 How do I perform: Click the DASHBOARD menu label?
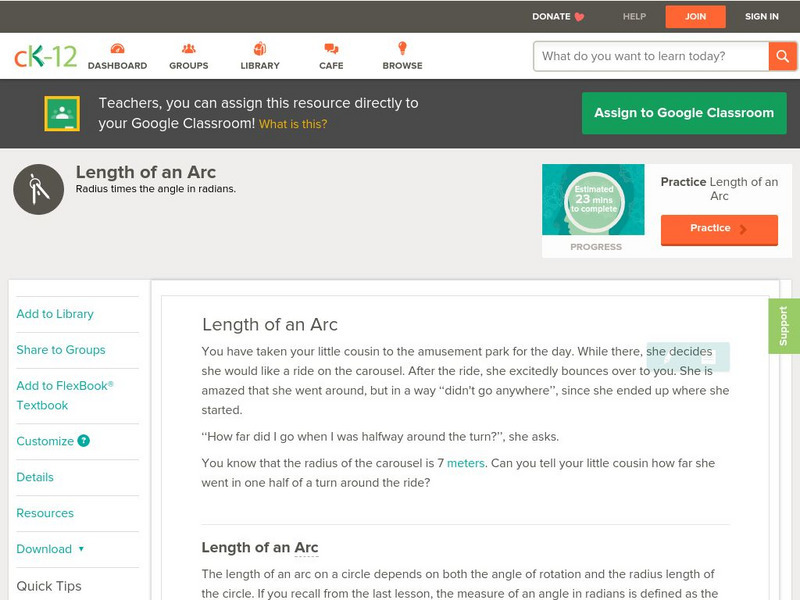pyautogui.click(x=117, y=66)
